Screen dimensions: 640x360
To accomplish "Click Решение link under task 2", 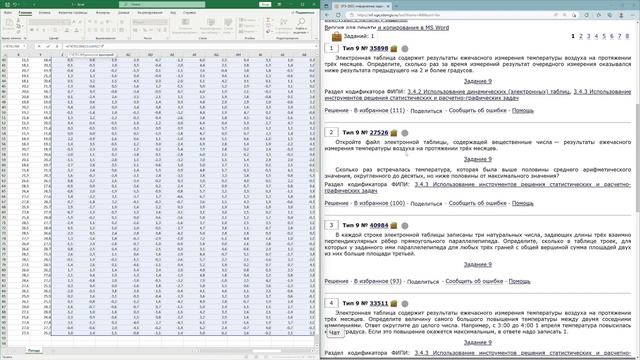I will click(336, 203).
